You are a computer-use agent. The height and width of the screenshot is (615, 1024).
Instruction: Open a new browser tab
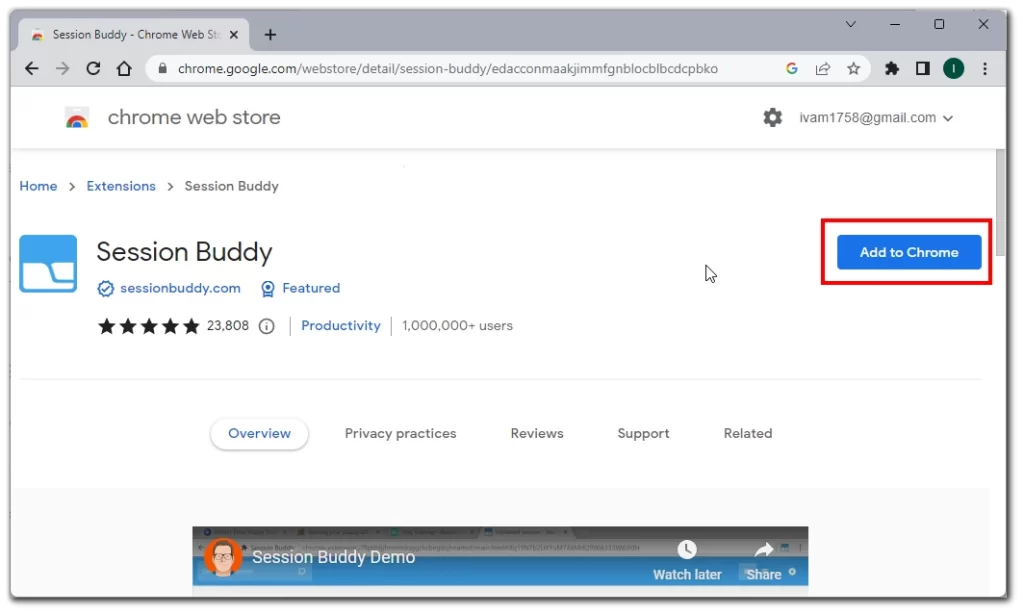pyautogui.click(x=270, y=35)
